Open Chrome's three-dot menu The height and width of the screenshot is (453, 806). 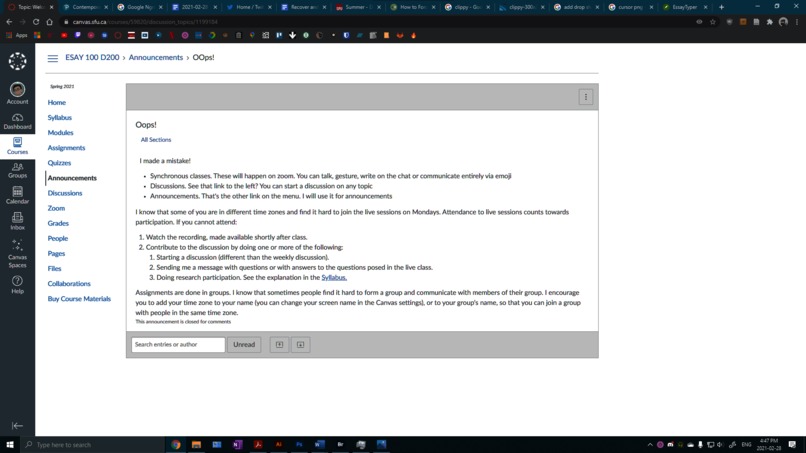coord(797,22)
